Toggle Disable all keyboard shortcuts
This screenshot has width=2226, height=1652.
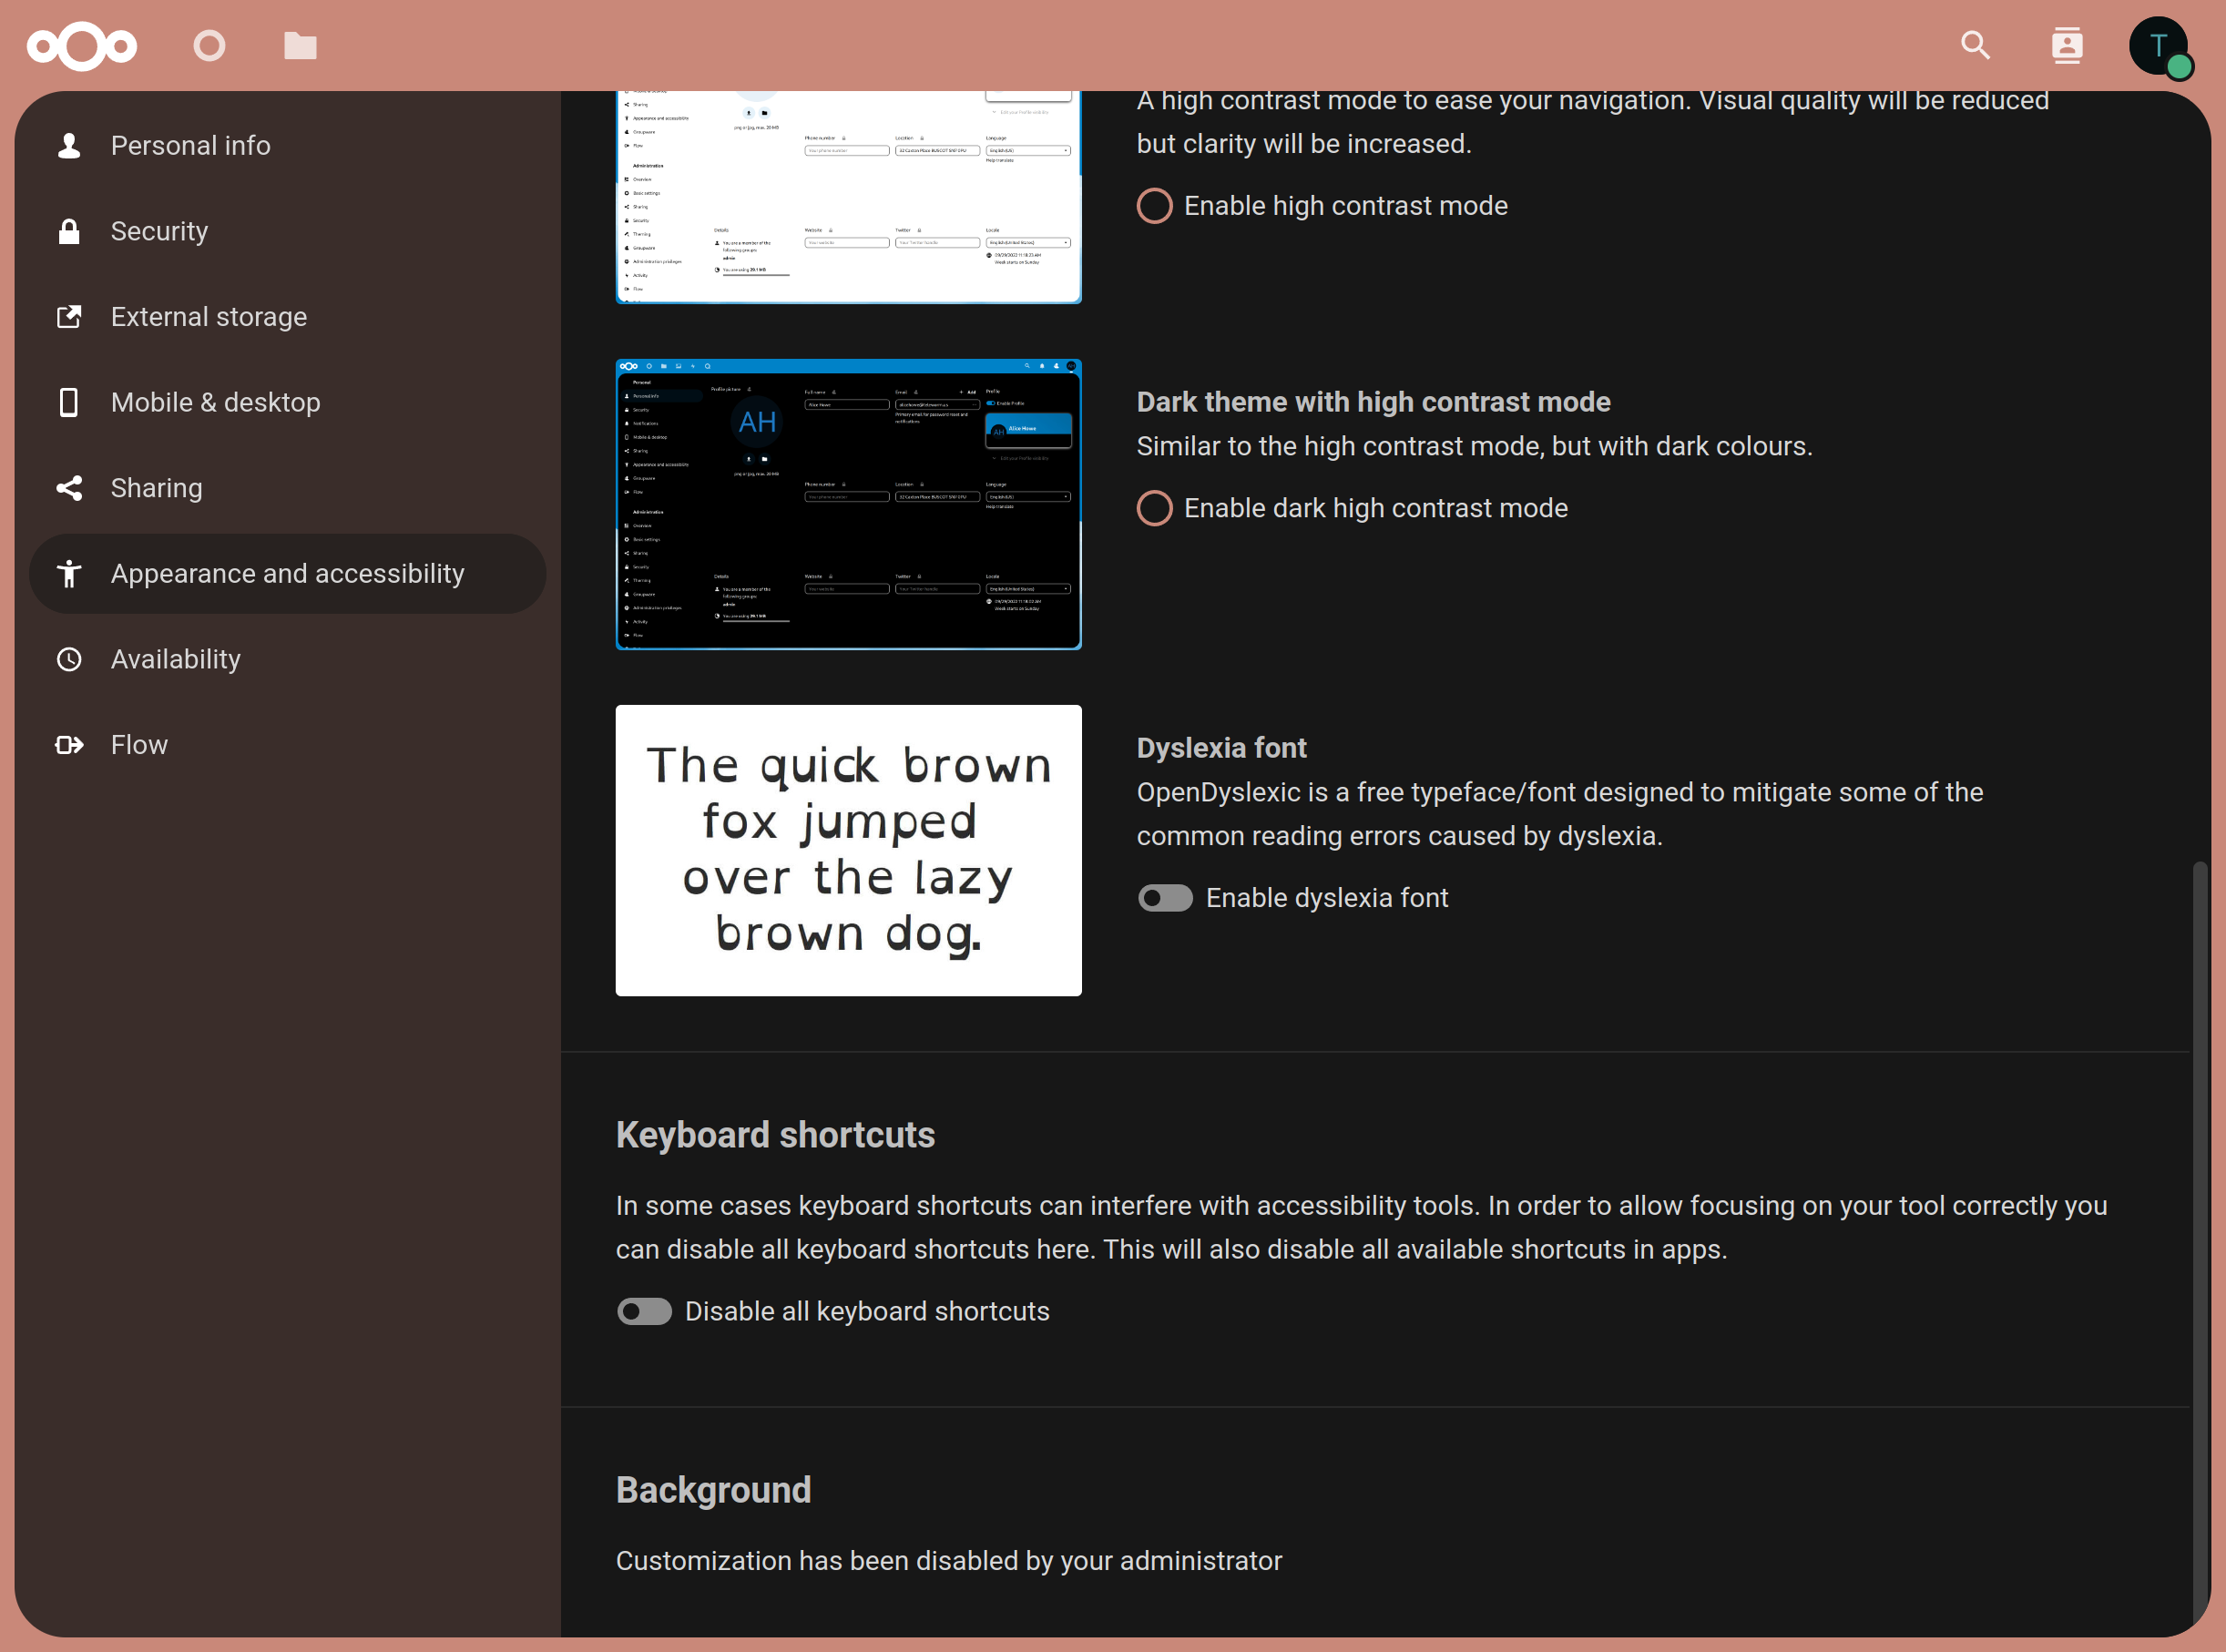[x=644, y=1311]
